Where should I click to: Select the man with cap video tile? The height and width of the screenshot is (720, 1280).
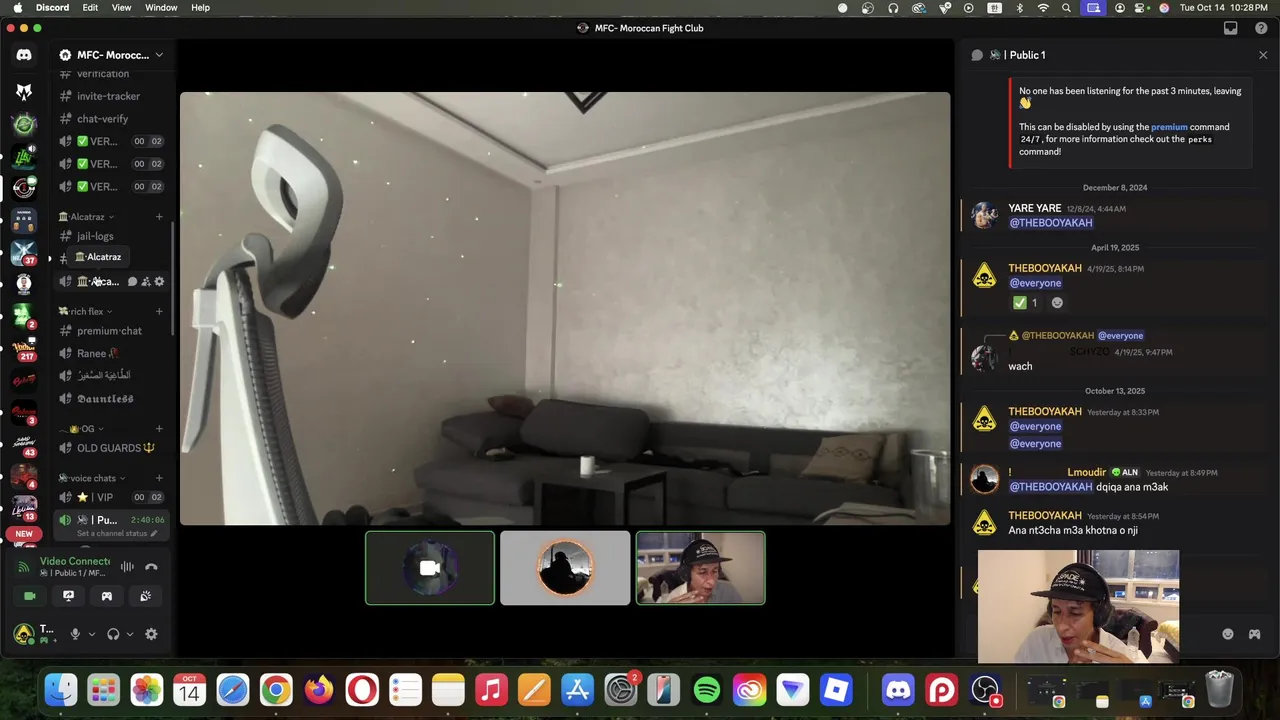pos(700,568)
